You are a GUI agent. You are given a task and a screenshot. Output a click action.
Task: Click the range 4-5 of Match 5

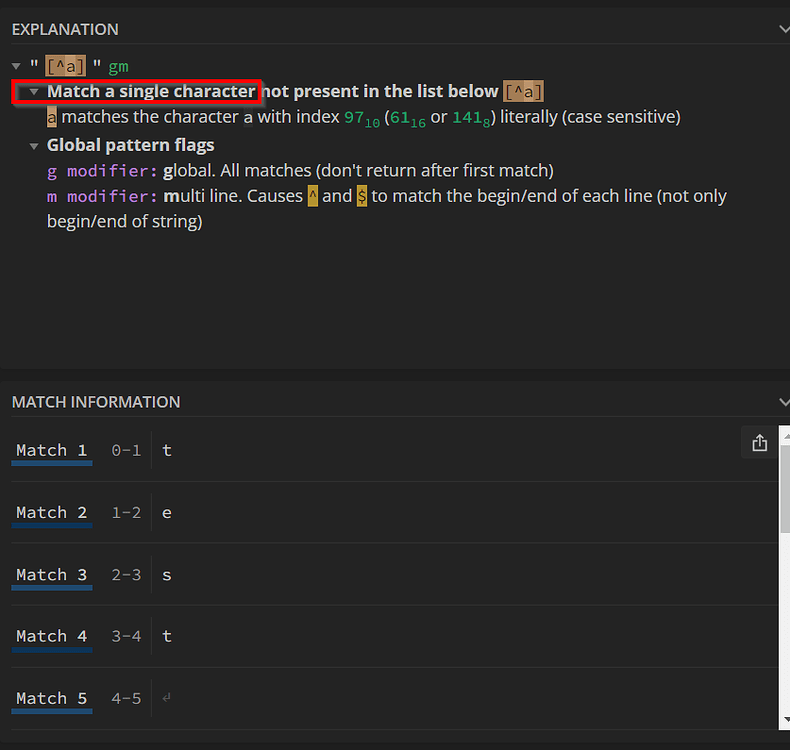coord(126,699)
